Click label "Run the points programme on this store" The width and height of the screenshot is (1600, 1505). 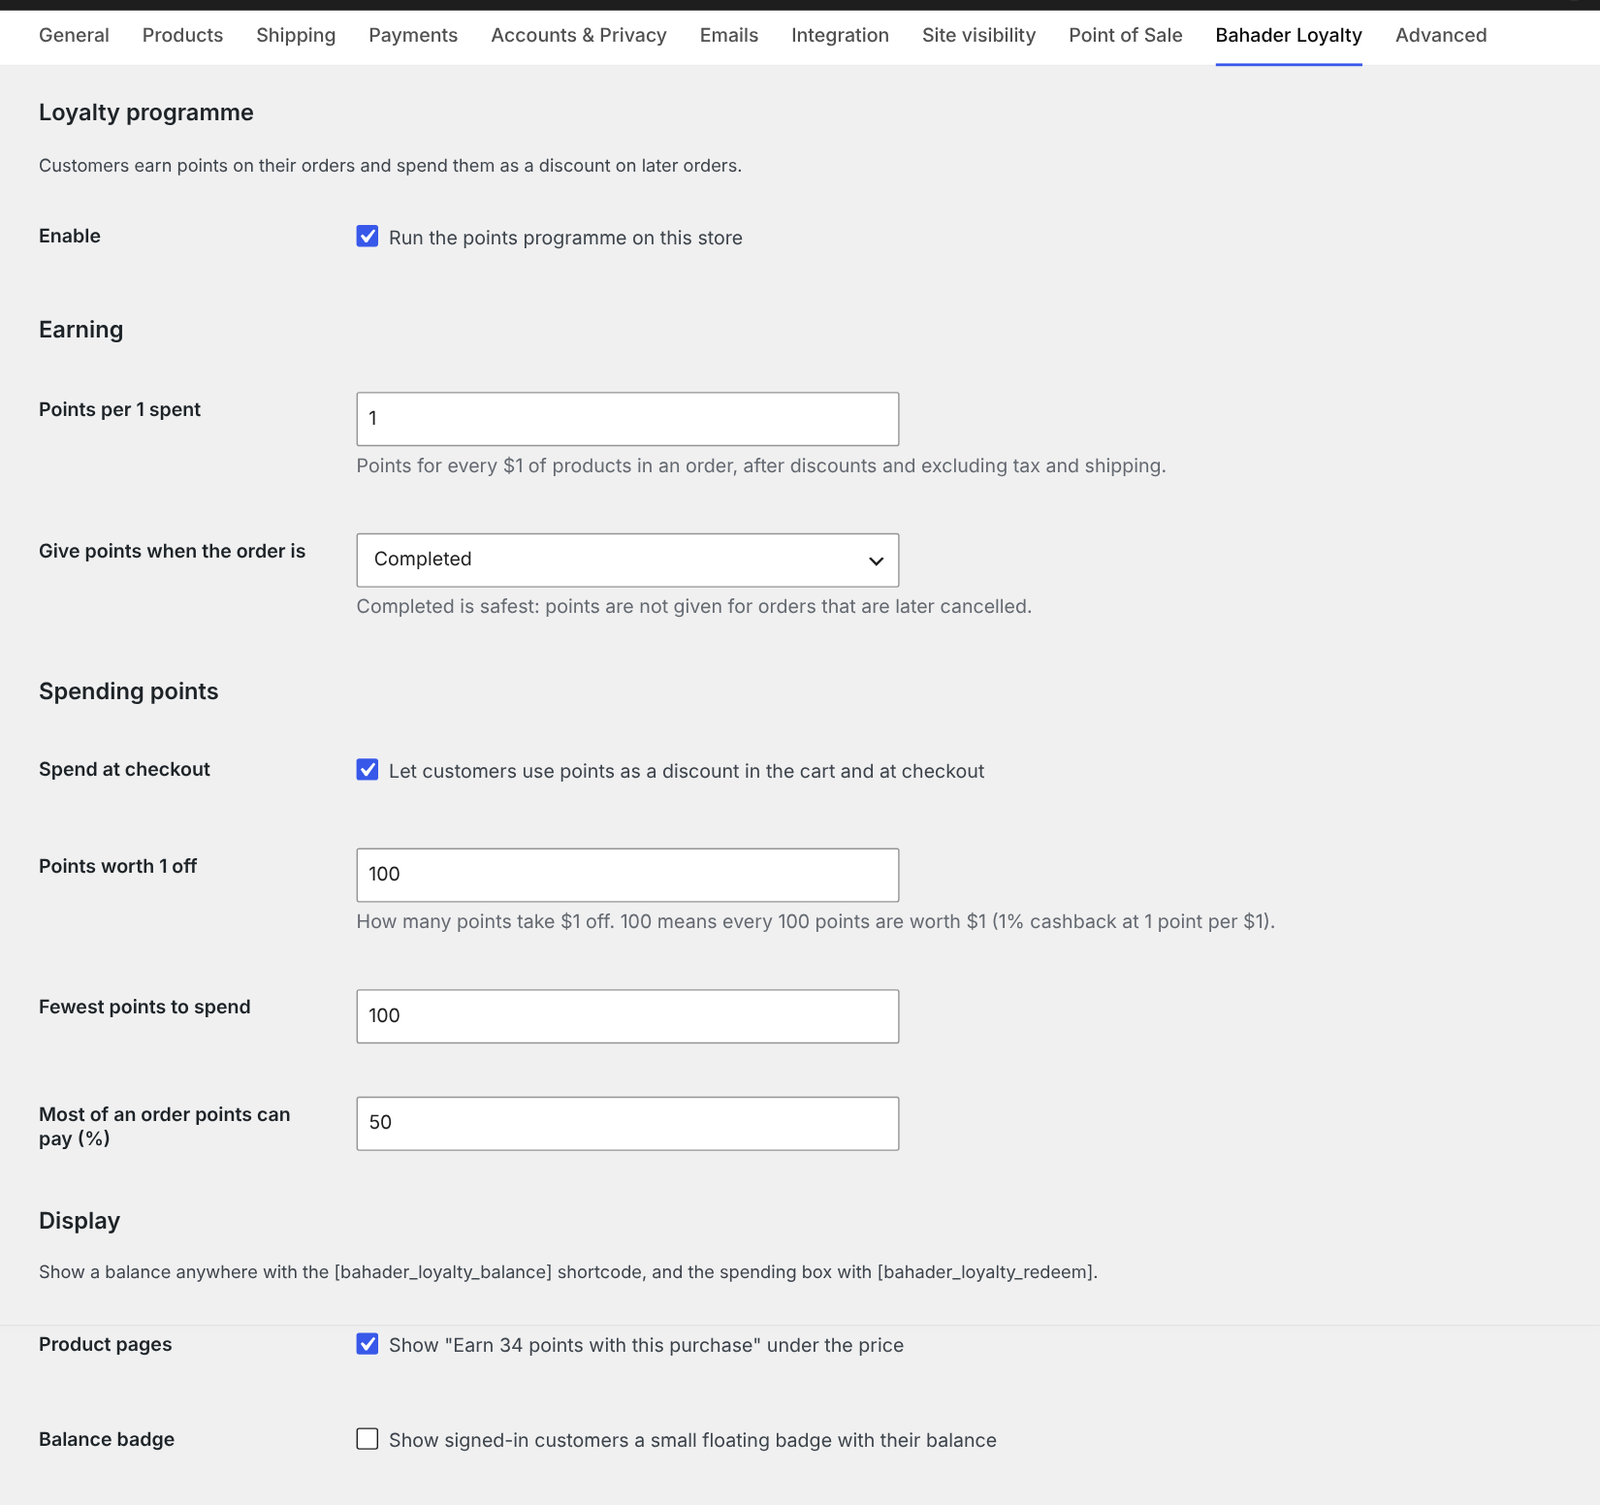click(x=565, y=238)
